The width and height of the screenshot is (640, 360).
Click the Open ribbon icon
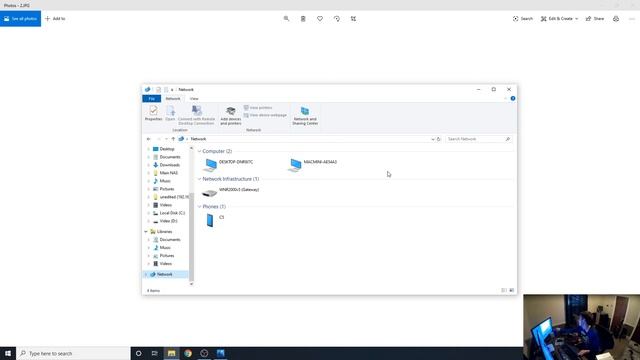(x=170, y=113)
